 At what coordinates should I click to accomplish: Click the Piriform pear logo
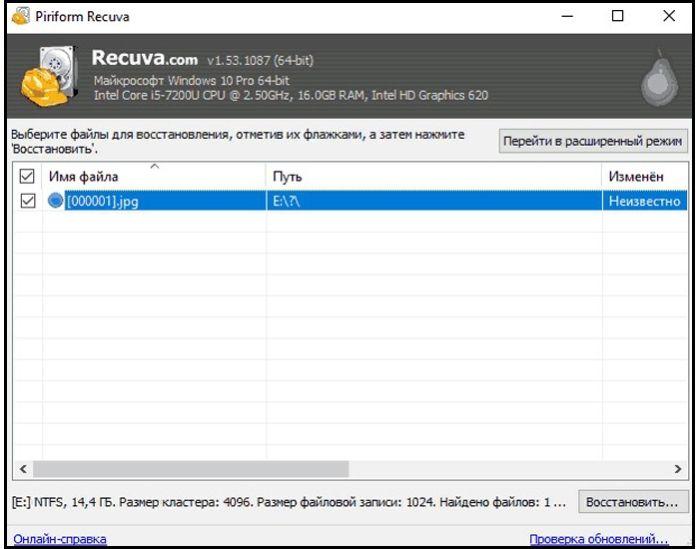[660, 78]
